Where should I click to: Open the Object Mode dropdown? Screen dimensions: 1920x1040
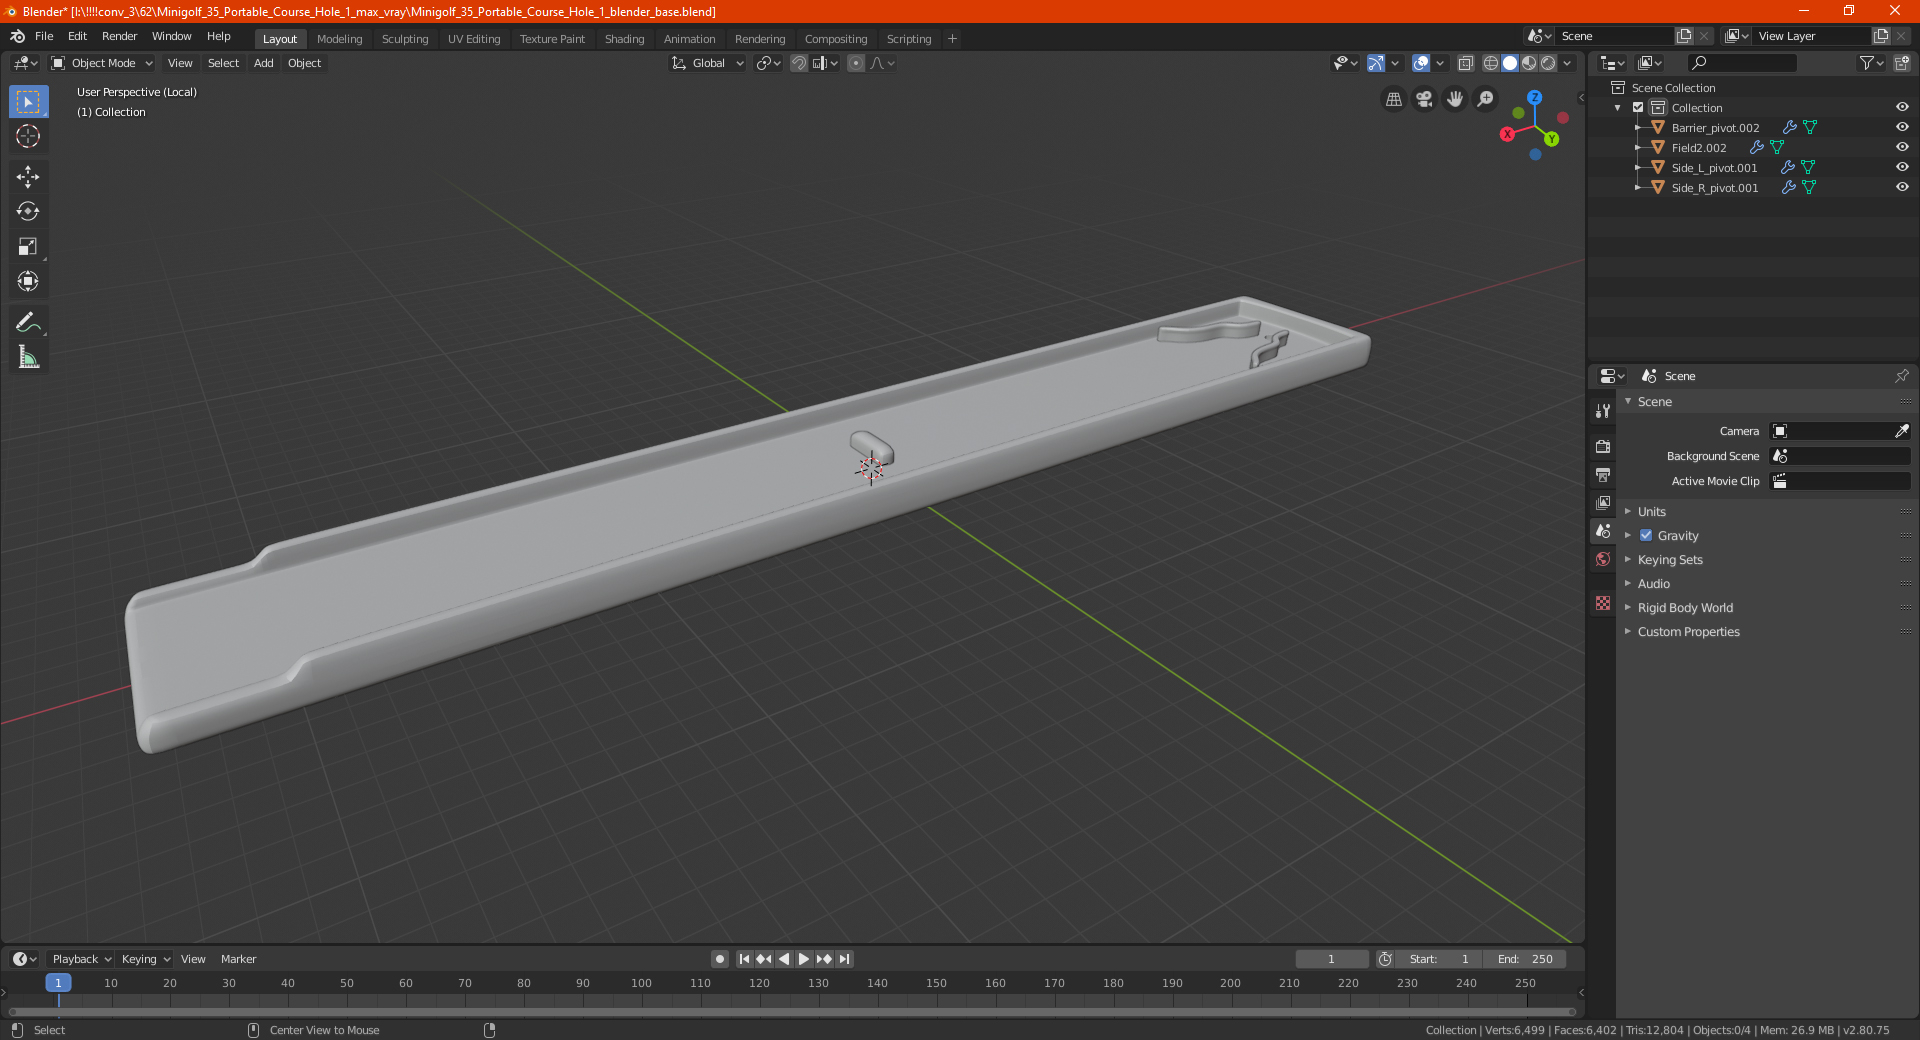(x=102, y=63)
